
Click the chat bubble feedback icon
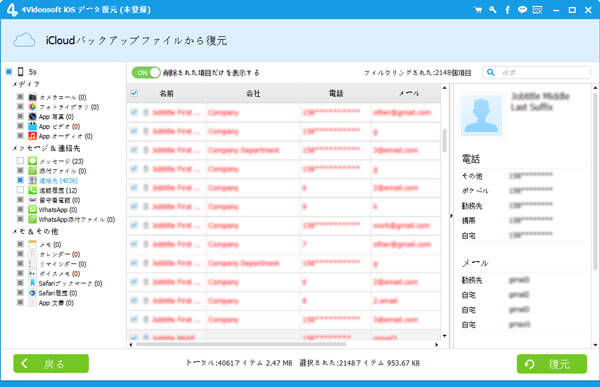point(522,10)
